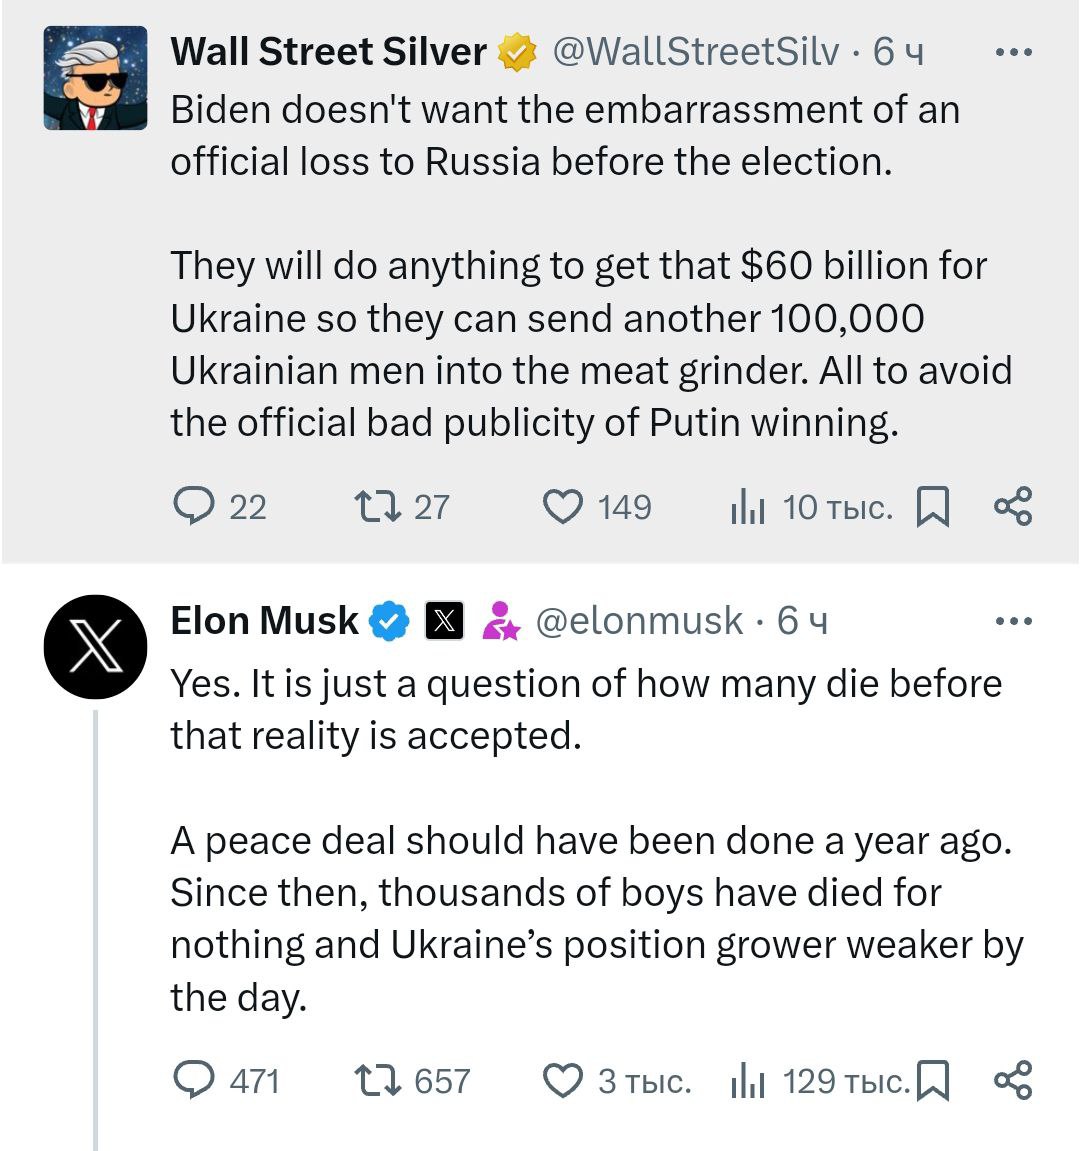Reply to Wall Street Silver's tweet

(x=194, y=507)
